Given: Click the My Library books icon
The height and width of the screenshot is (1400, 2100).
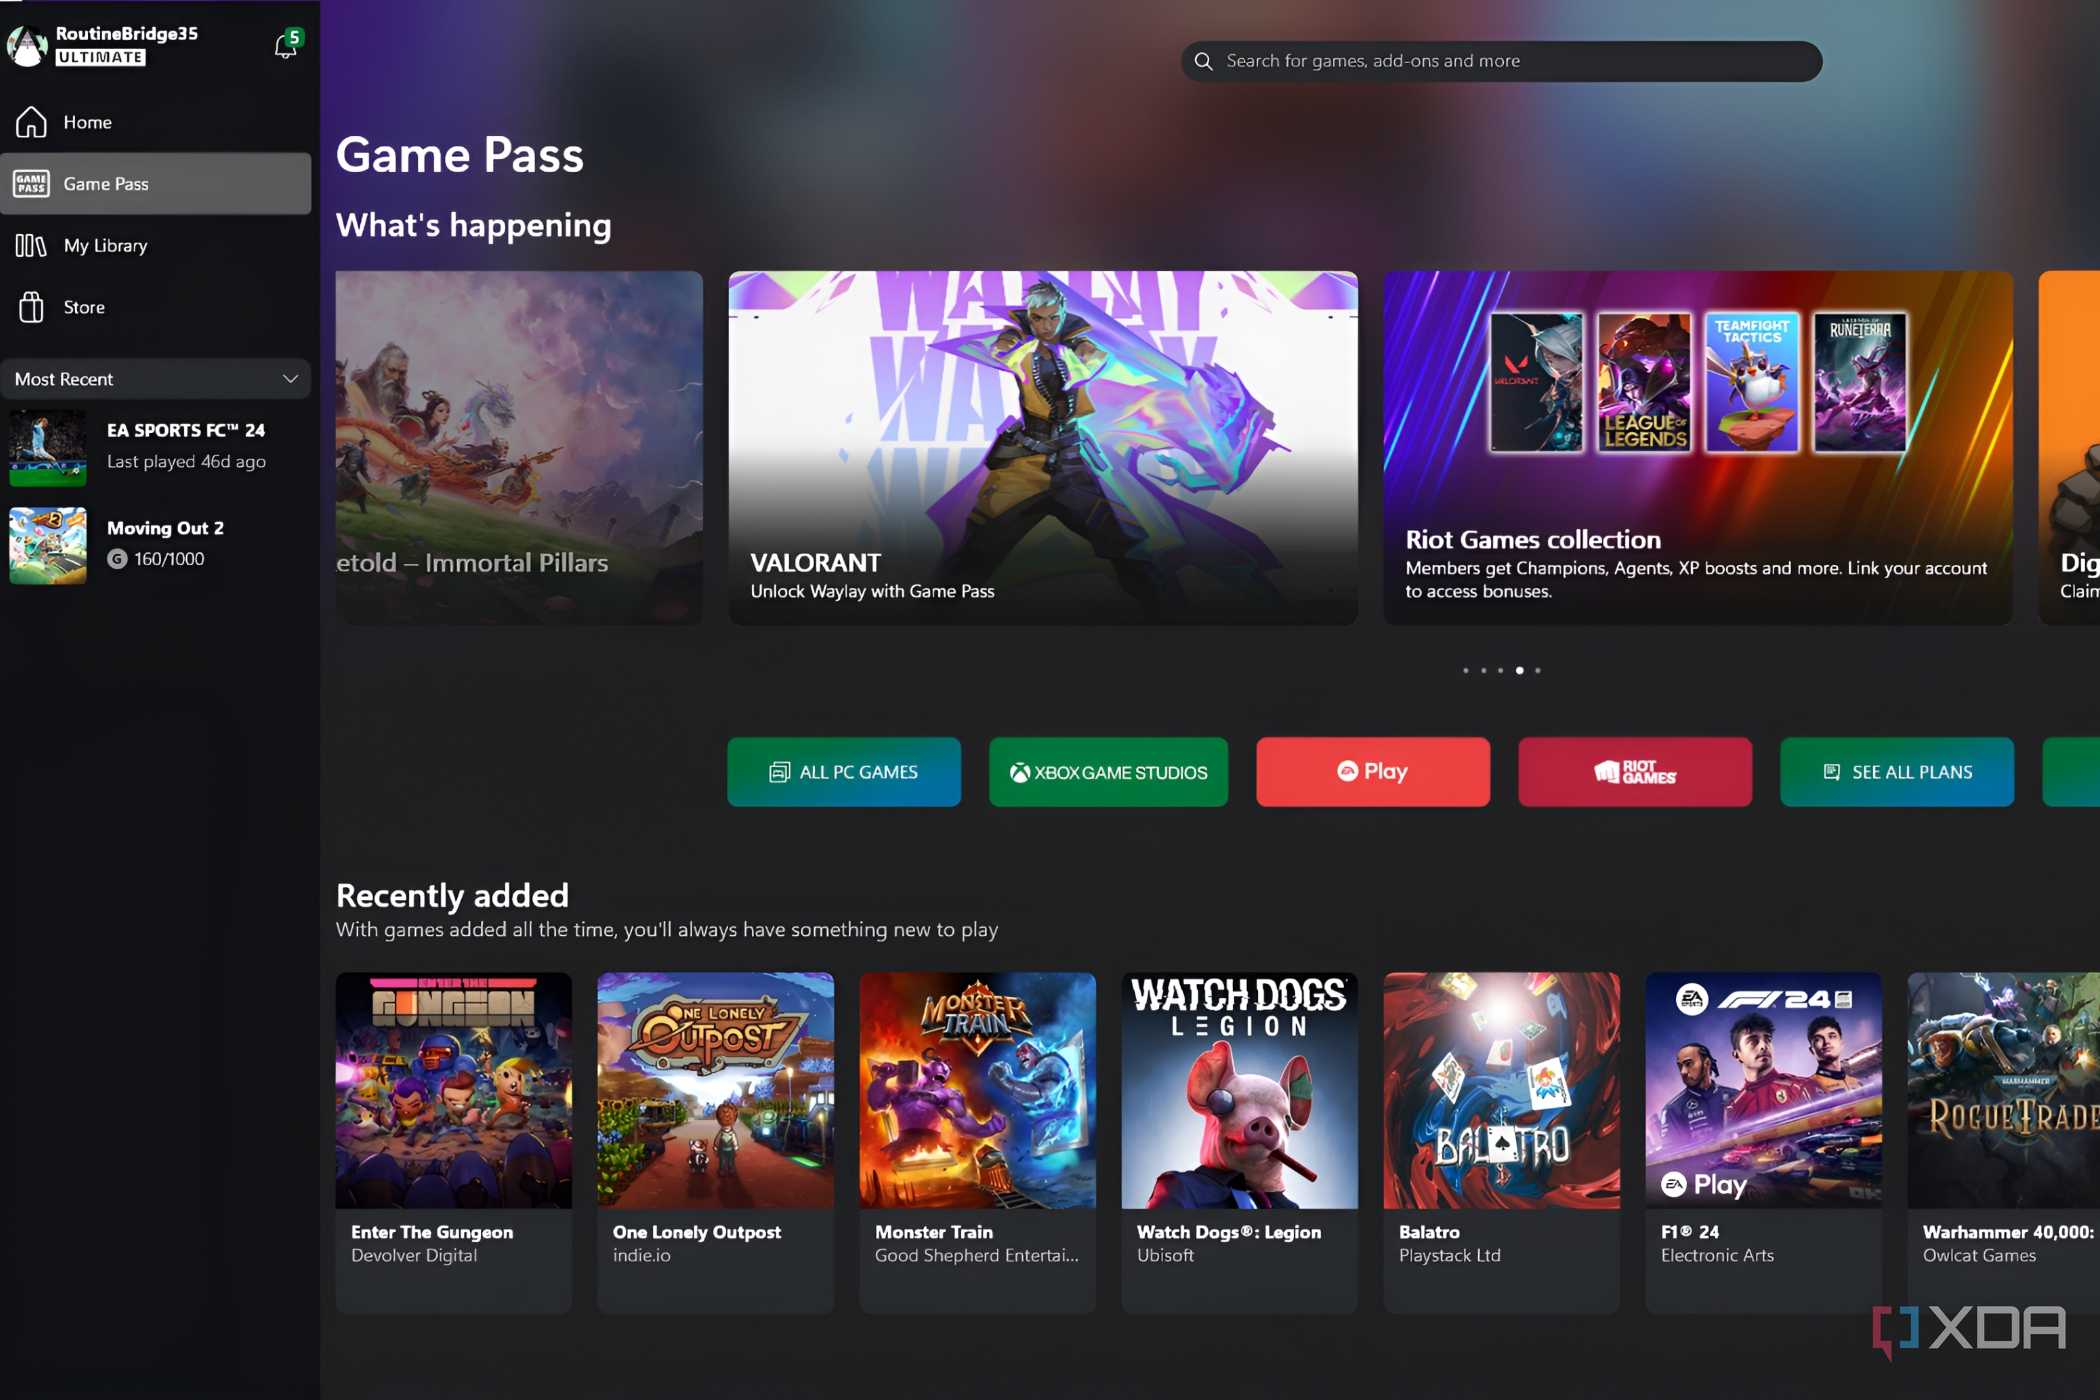Looking at the screenshot, I should 31,246.
